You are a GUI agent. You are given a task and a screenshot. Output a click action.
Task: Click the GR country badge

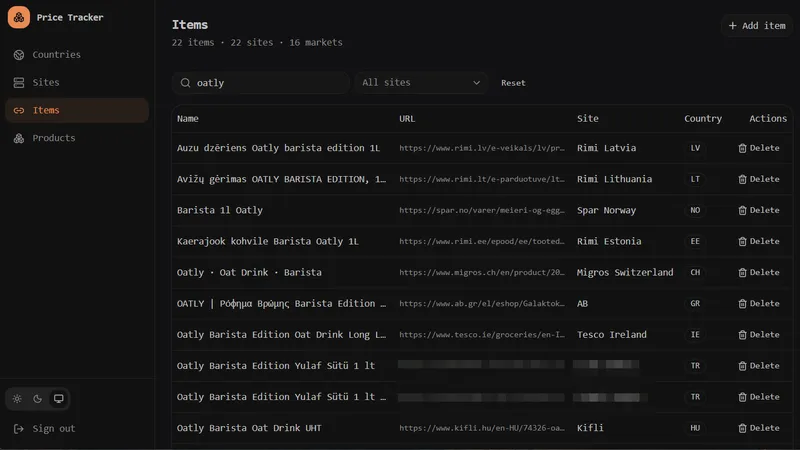pos(695,304)
